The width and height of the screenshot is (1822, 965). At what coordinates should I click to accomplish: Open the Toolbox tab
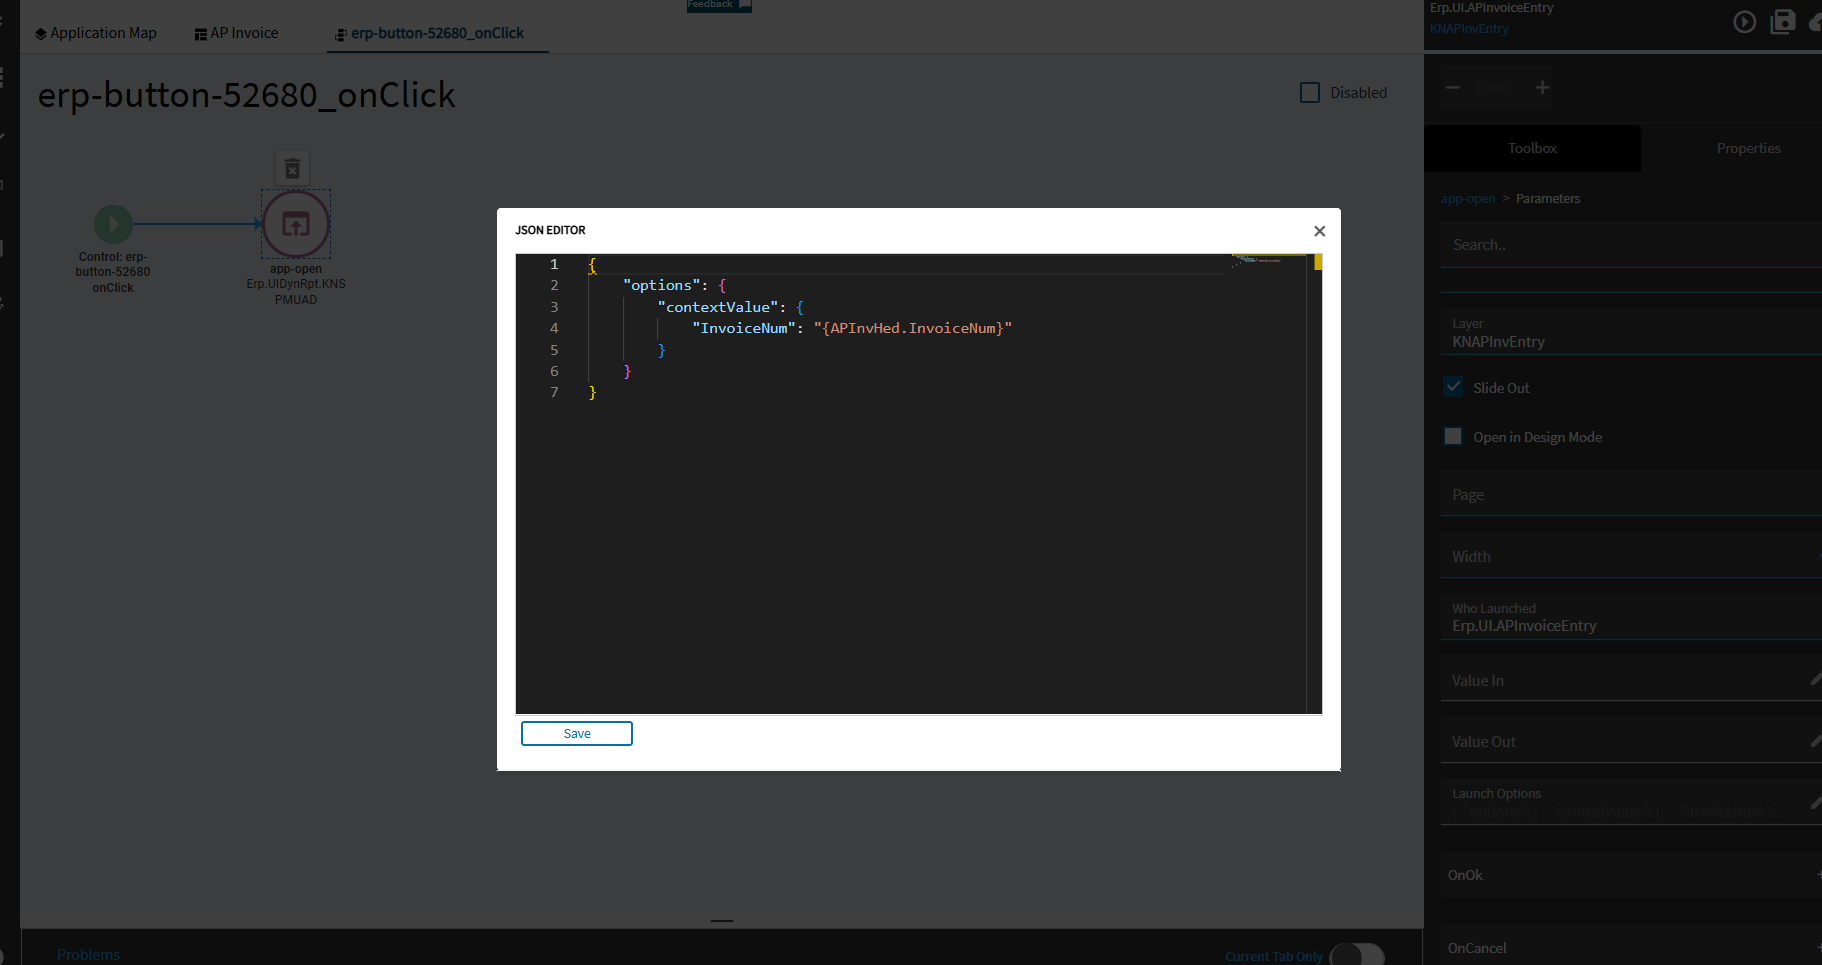point(1532,148)
